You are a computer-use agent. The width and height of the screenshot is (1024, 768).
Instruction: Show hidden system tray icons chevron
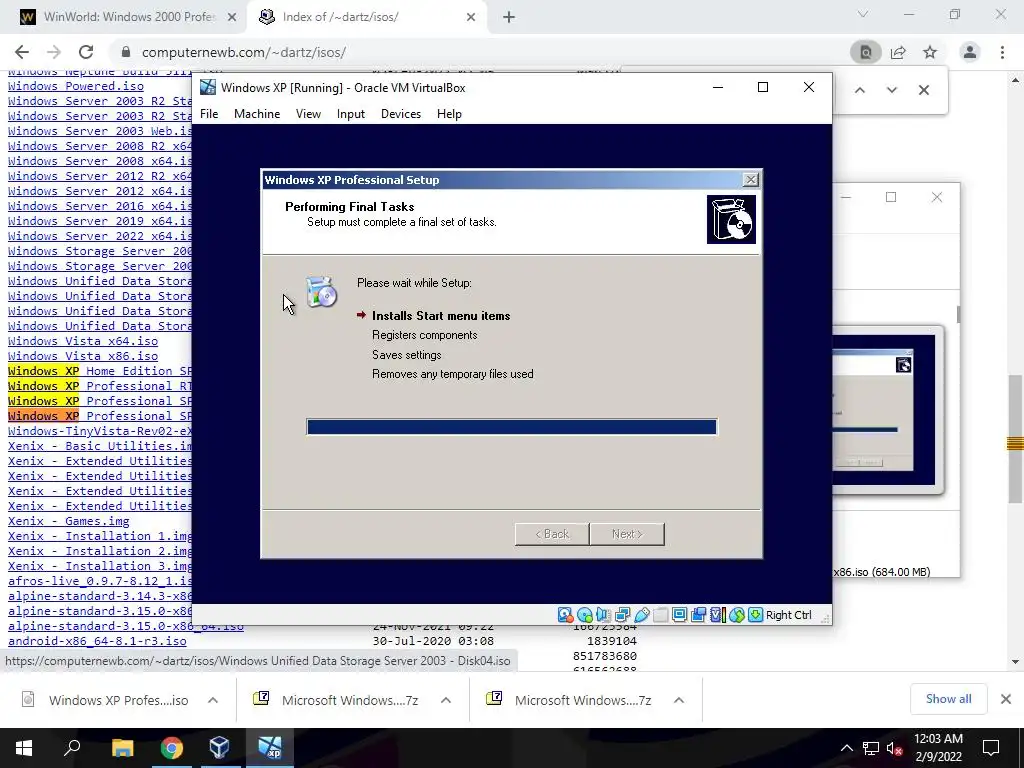point(846,748)
